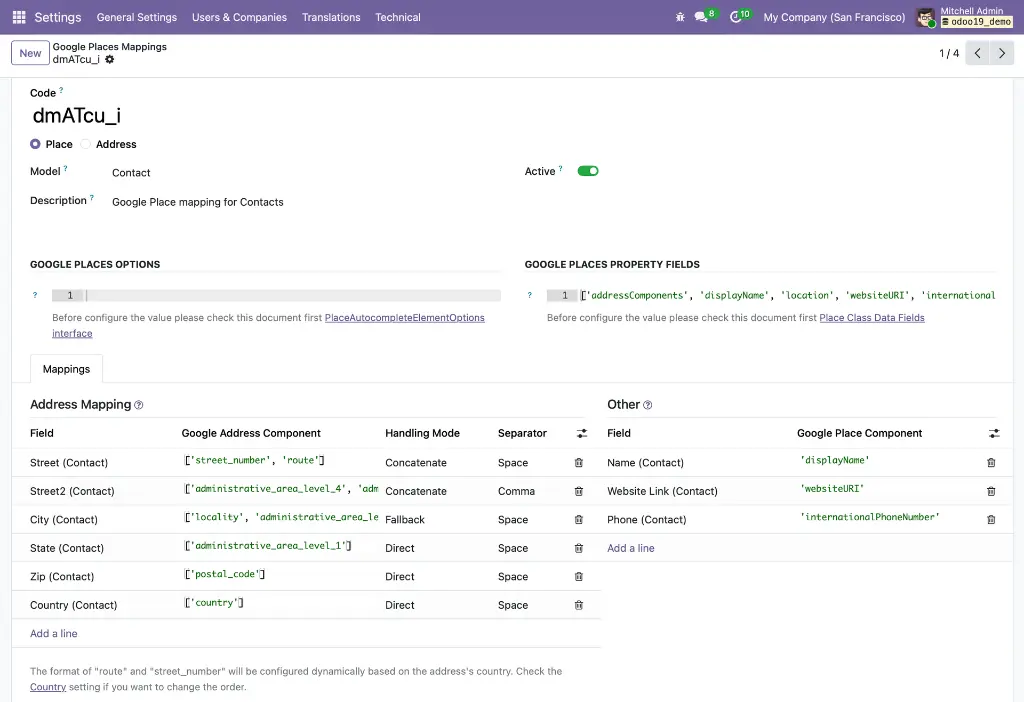This screenshot has width=1024, height=702.
Task: Add a line in Address Mapping
Action: [54, 633]
